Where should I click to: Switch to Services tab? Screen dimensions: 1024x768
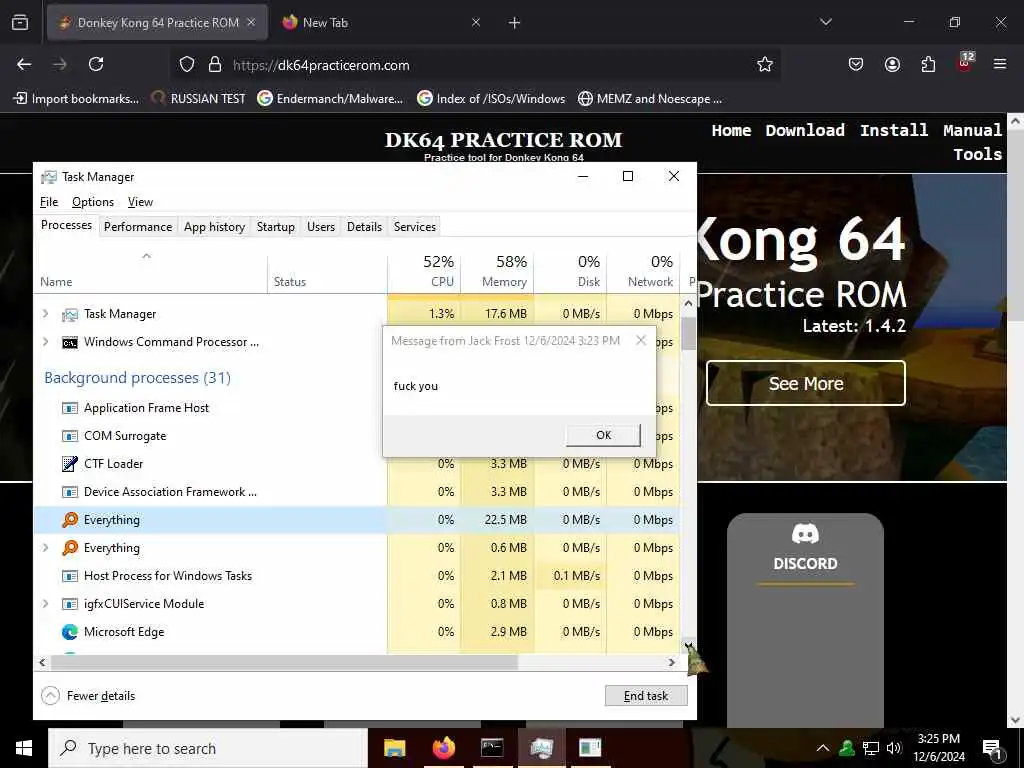click(415, 227)
